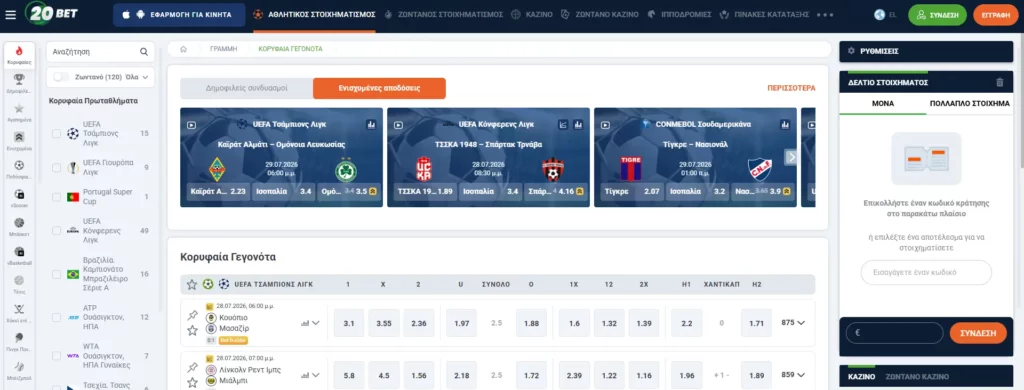Image resolution: width=1024 pixels, height=390 pixels.
Task: Expand 875 markets for Κουόπιο match
Action: pos(793,322)
